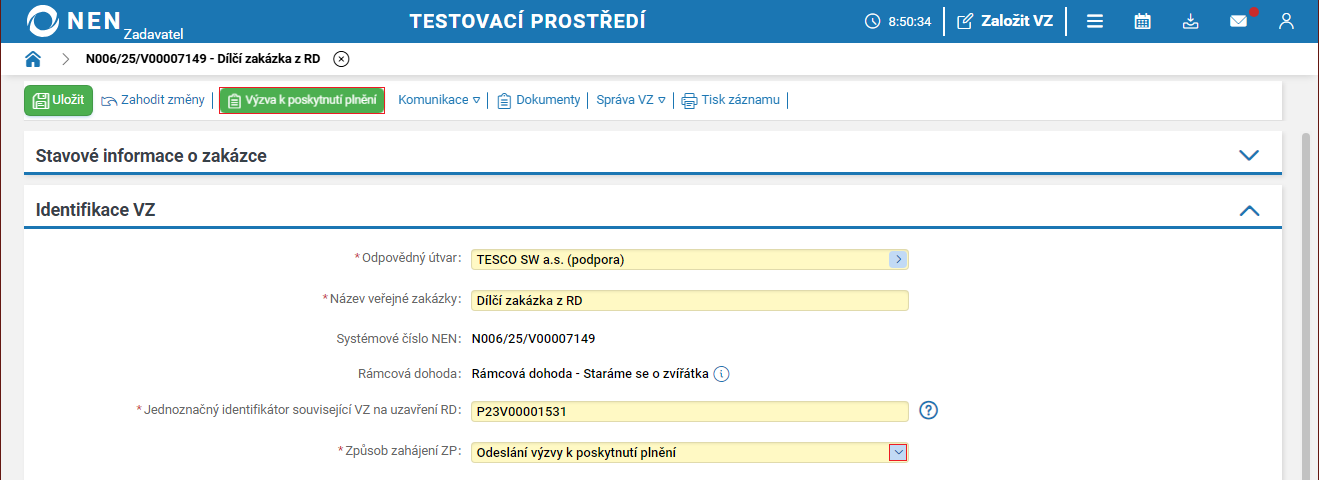This screenshot has height=480, width=1319.
Task: Click the TESTOVACÍ PROSTŘEDÍ header title
Action: point(528,21)
